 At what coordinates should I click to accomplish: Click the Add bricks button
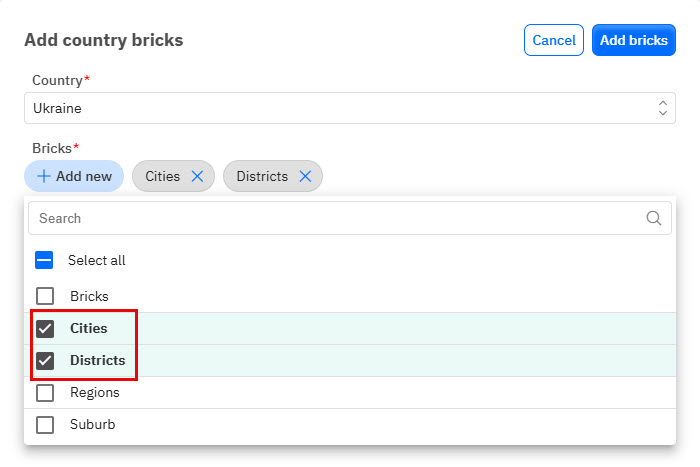coord(634,40)
